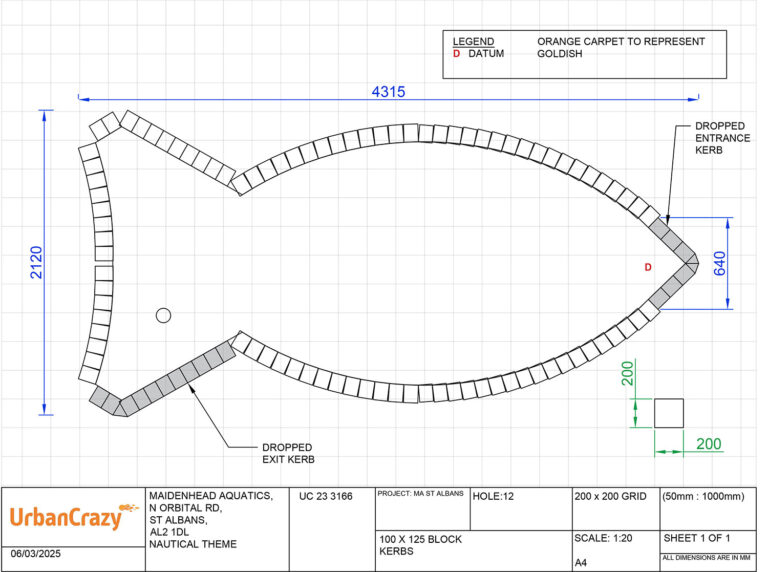Click the LEGEND heading

point(473,42)
